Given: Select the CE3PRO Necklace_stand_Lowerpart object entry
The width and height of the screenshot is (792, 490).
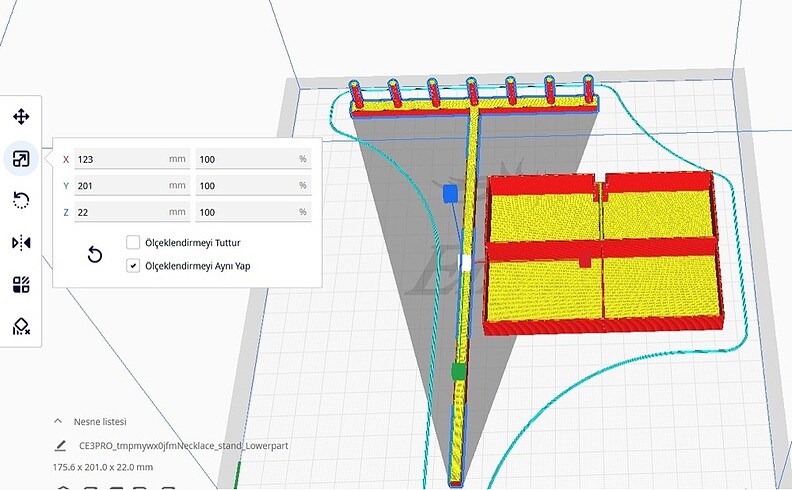Looking at the screenshot, I should [182, 445].
